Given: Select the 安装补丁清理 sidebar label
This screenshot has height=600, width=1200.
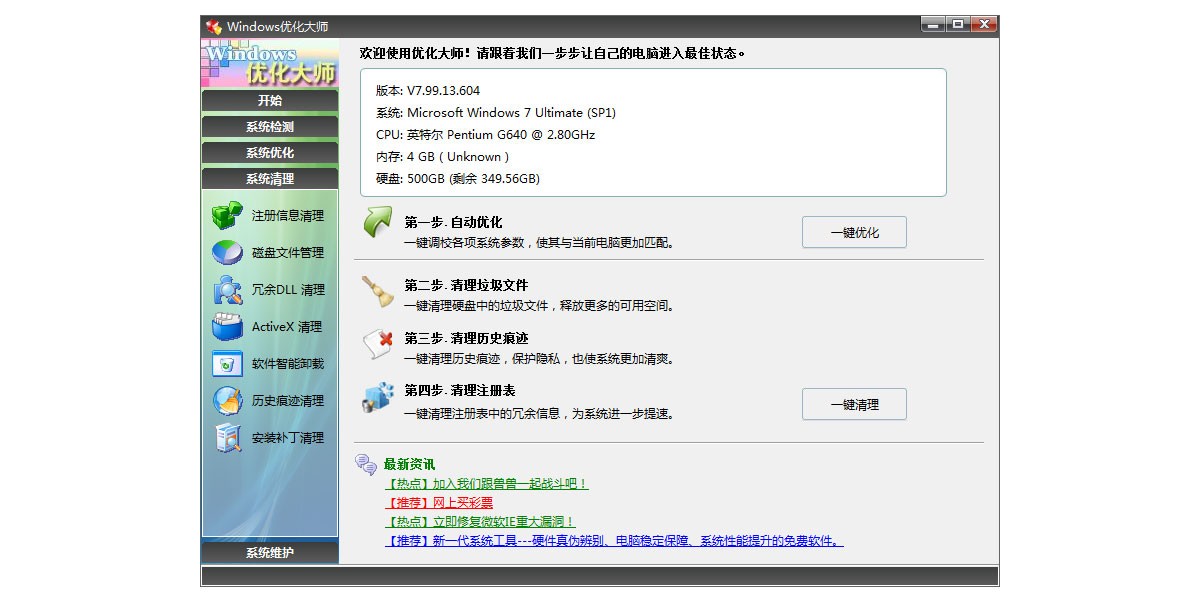Looking at the screenshot, I should tap(288, 438).
